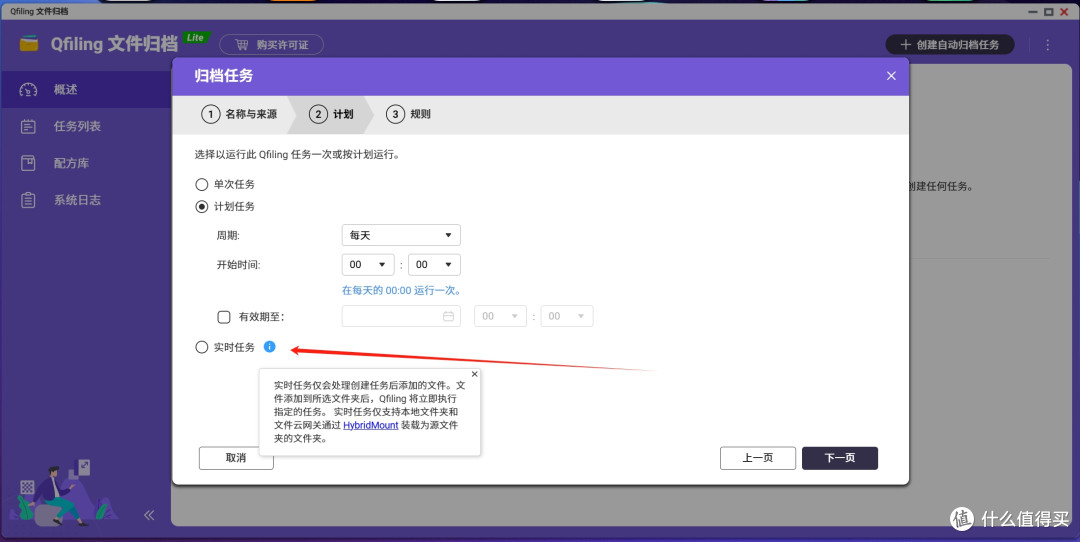The width and height of the screenshot is (1080, 542).
Task: Enable the 有效期至 checkbox
Action: click(x=224, y=317)
